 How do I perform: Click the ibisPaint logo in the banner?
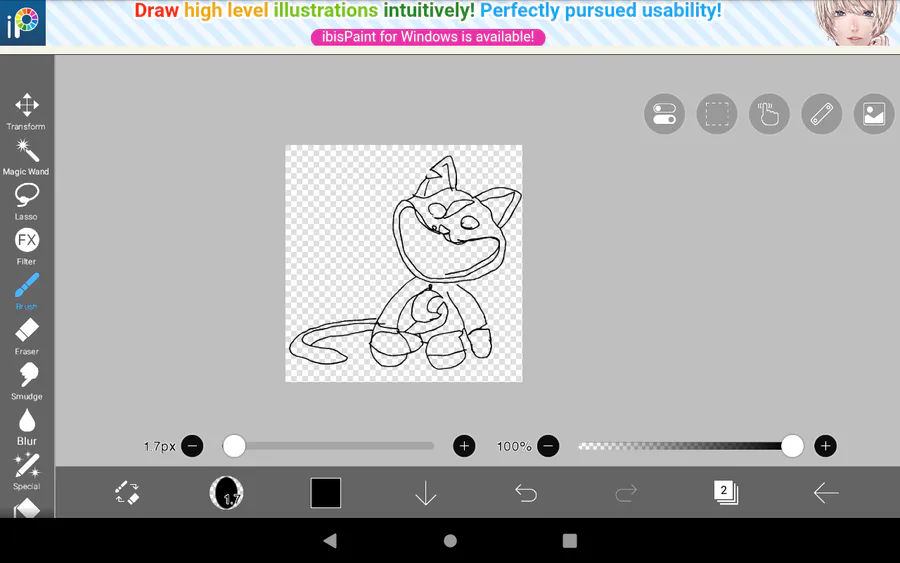pos(23,23)
